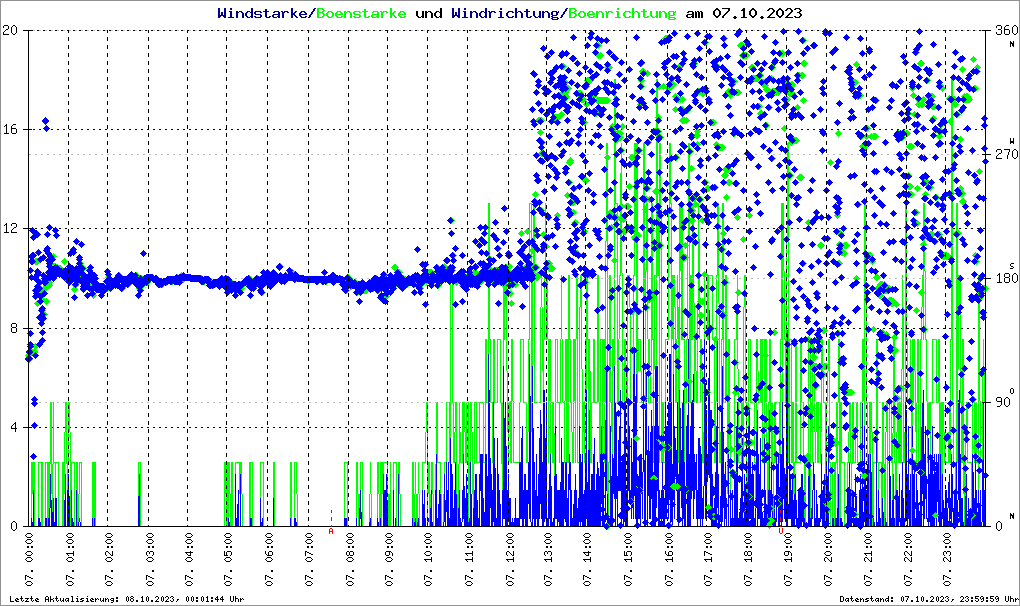Screen dimensions: 1020x606
Task: Click the red U marker on the time axis
Action: point(781,531)
